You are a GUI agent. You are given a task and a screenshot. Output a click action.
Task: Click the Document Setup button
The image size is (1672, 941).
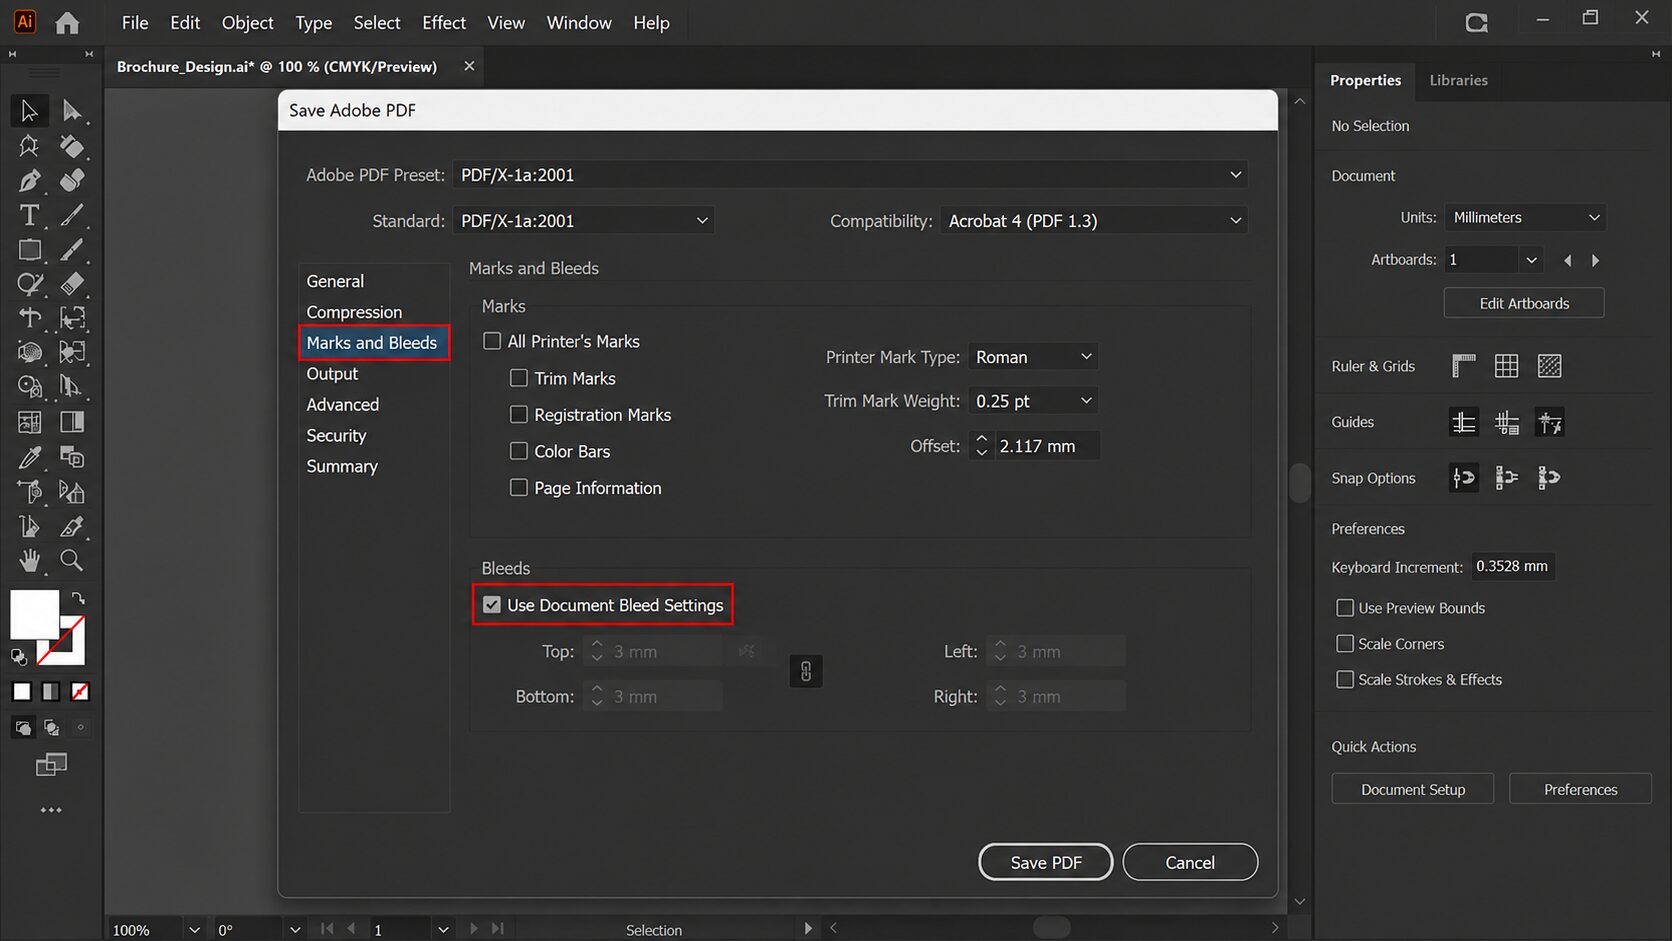[1413, 789]
